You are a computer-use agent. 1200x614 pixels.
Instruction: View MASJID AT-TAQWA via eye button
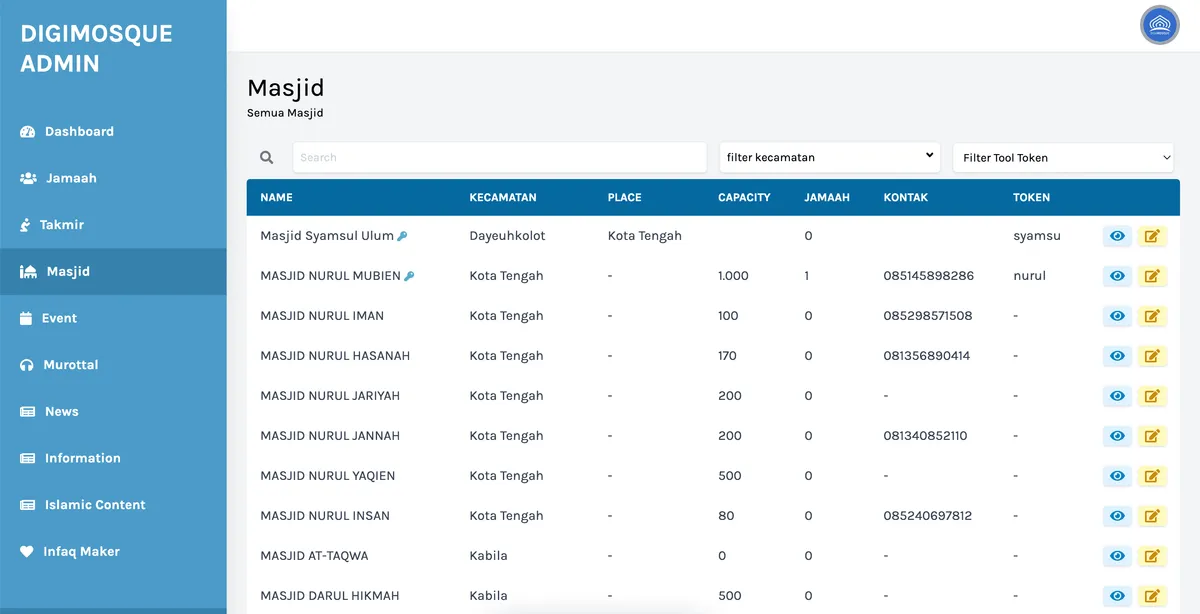(1117, 556)
